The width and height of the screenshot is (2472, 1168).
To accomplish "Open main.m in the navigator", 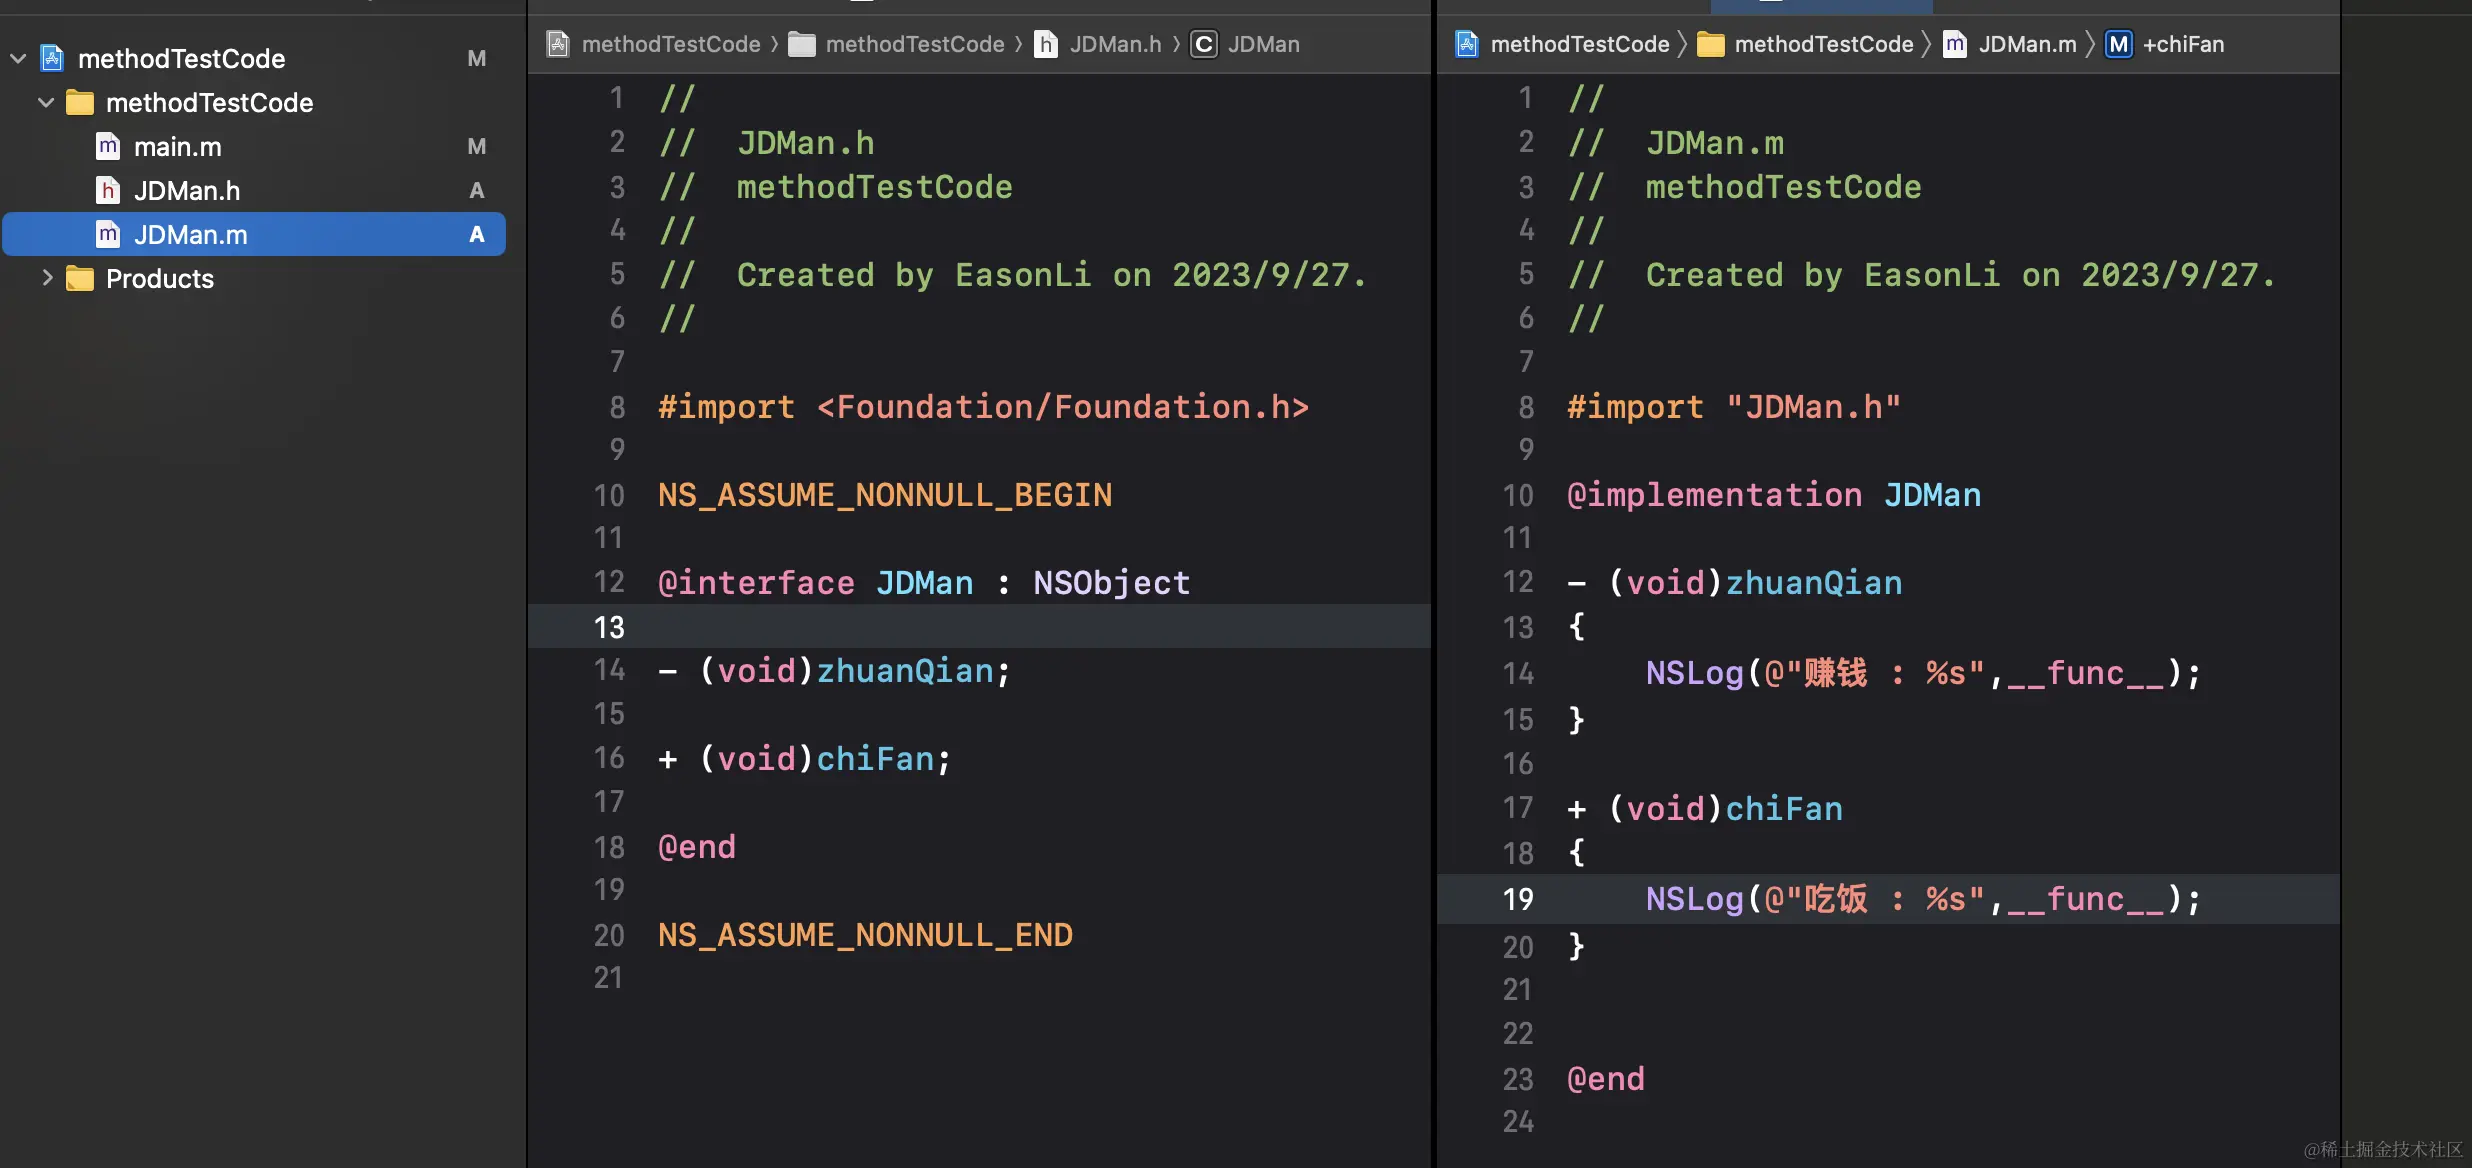I will (x=178, y=147).
